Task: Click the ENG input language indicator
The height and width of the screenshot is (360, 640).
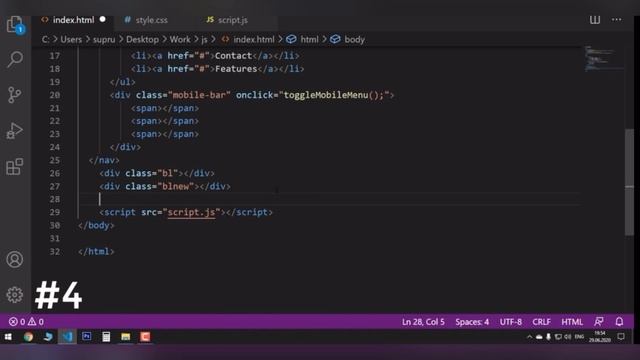Action: click(x=579, y=337)
